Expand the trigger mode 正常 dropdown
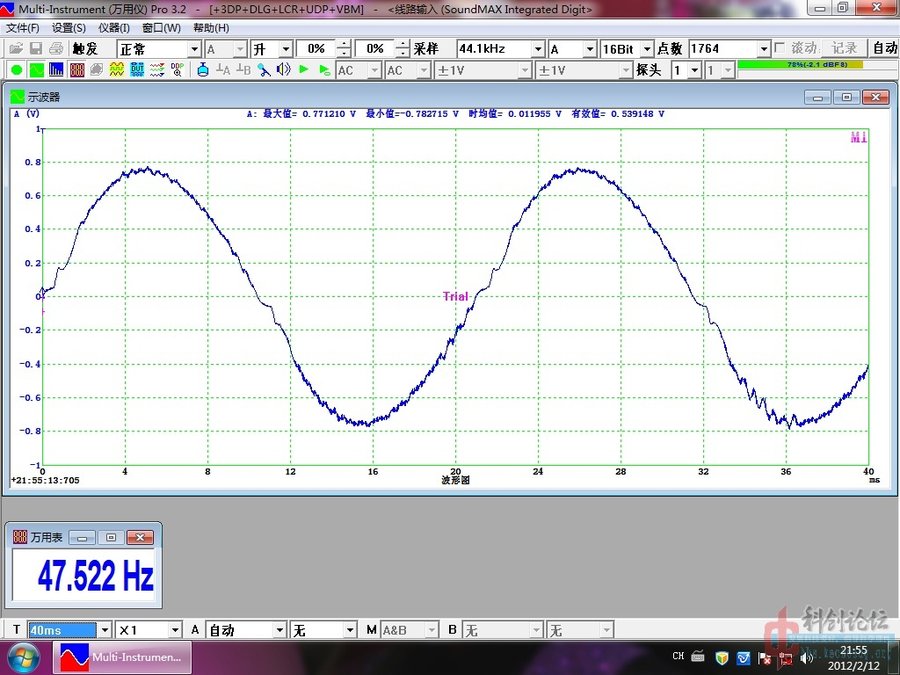900x675 pixels. 195,49
